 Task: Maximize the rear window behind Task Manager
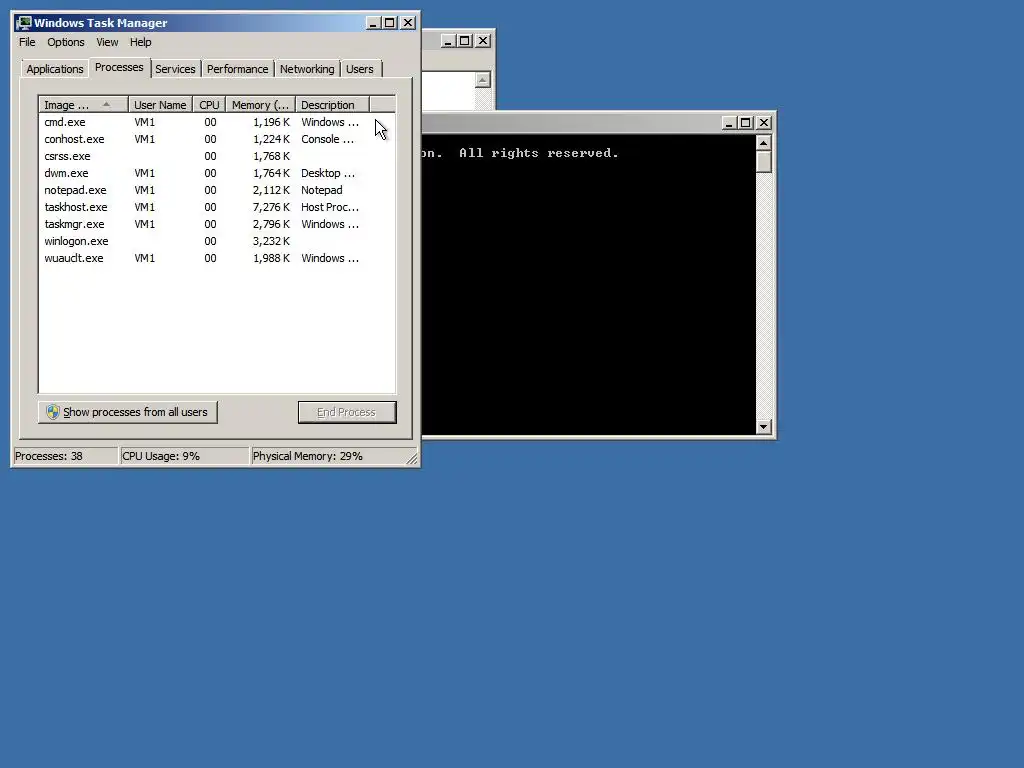point(465,40)
